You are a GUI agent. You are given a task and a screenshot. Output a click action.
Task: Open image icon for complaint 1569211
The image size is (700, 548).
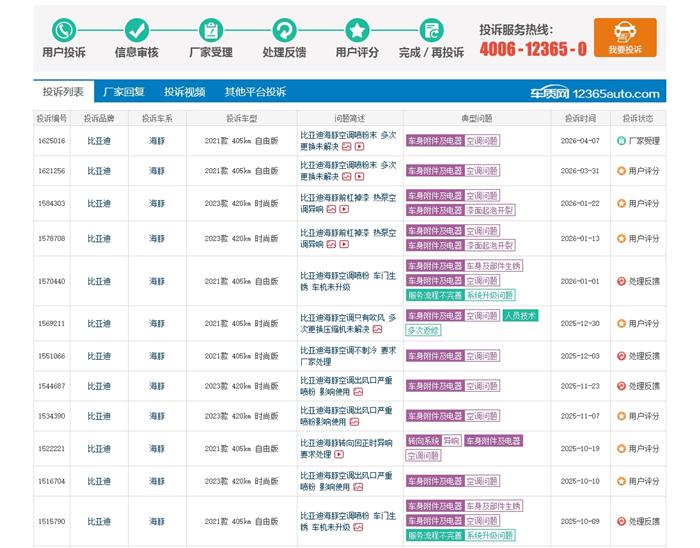pos(377,329)
